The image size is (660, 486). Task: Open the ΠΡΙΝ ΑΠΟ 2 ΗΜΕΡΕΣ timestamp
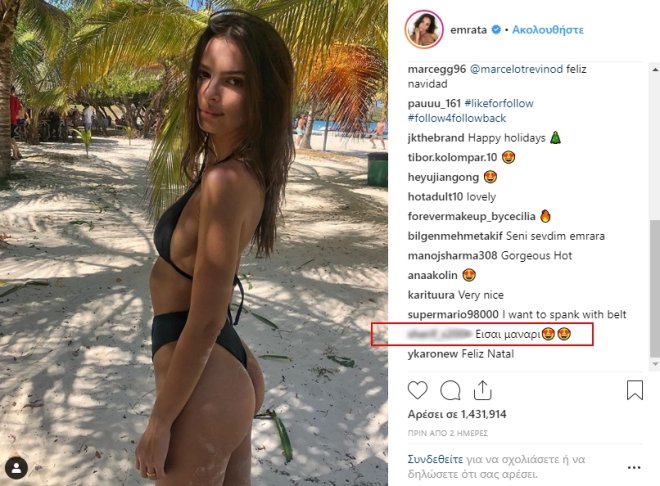(x=447, y=433)
